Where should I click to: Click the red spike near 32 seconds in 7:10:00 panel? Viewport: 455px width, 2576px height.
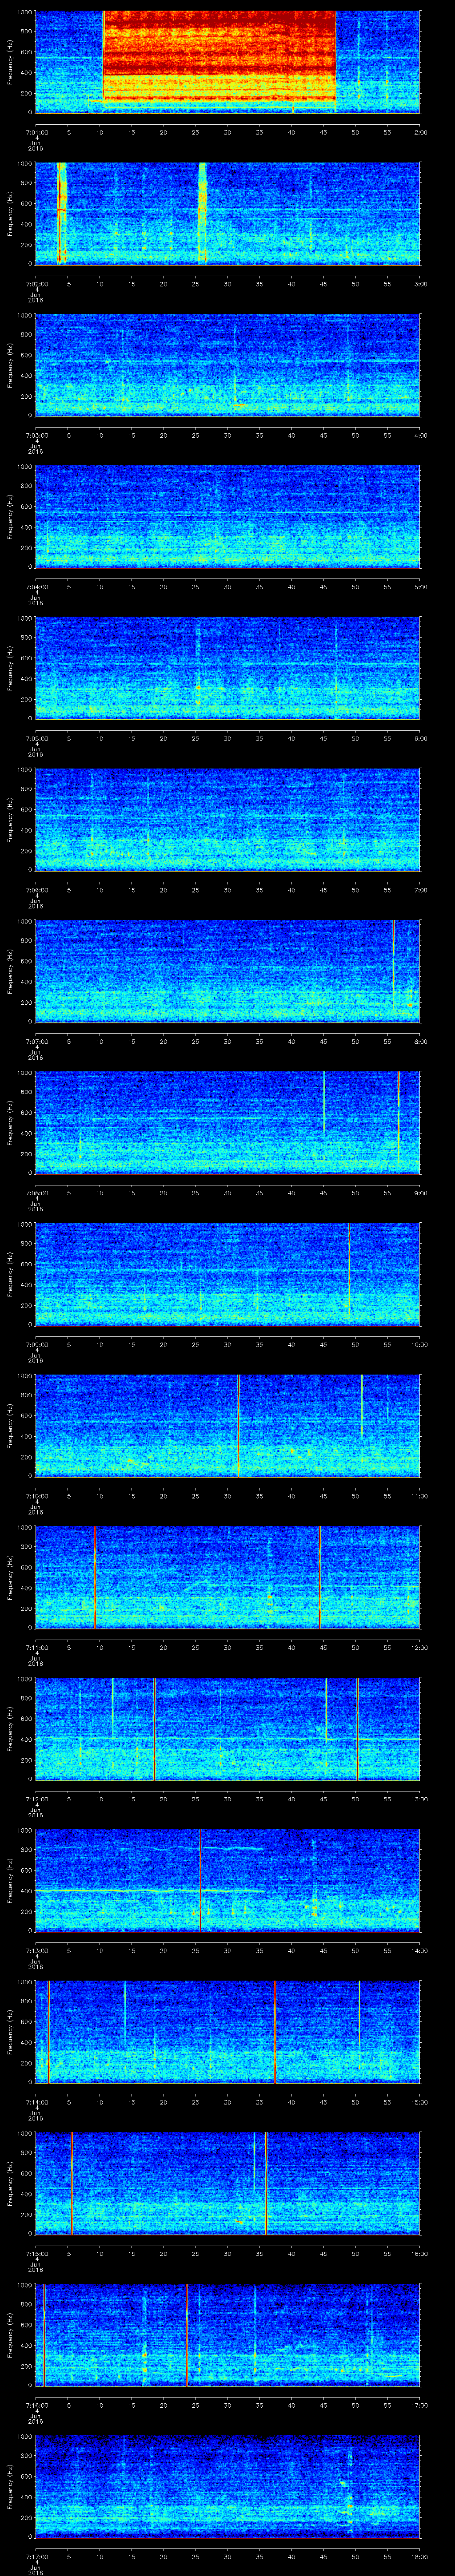point(239,1425)
